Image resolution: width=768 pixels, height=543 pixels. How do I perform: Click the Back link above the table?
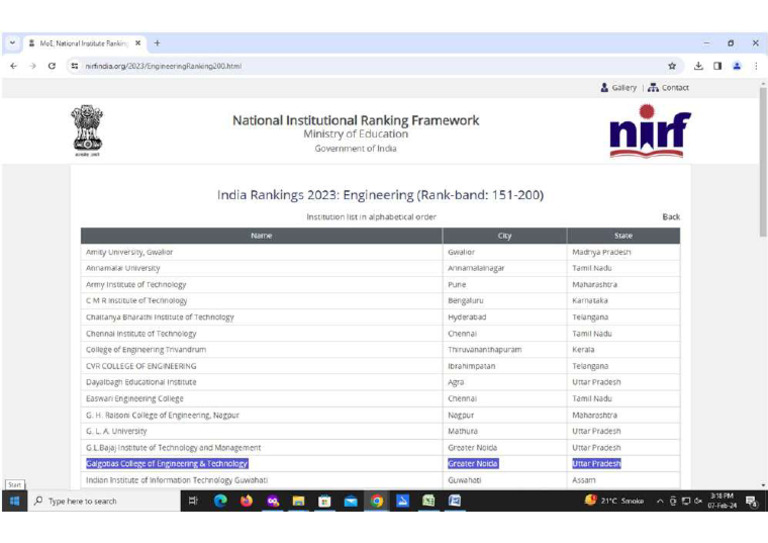(671, 216)
